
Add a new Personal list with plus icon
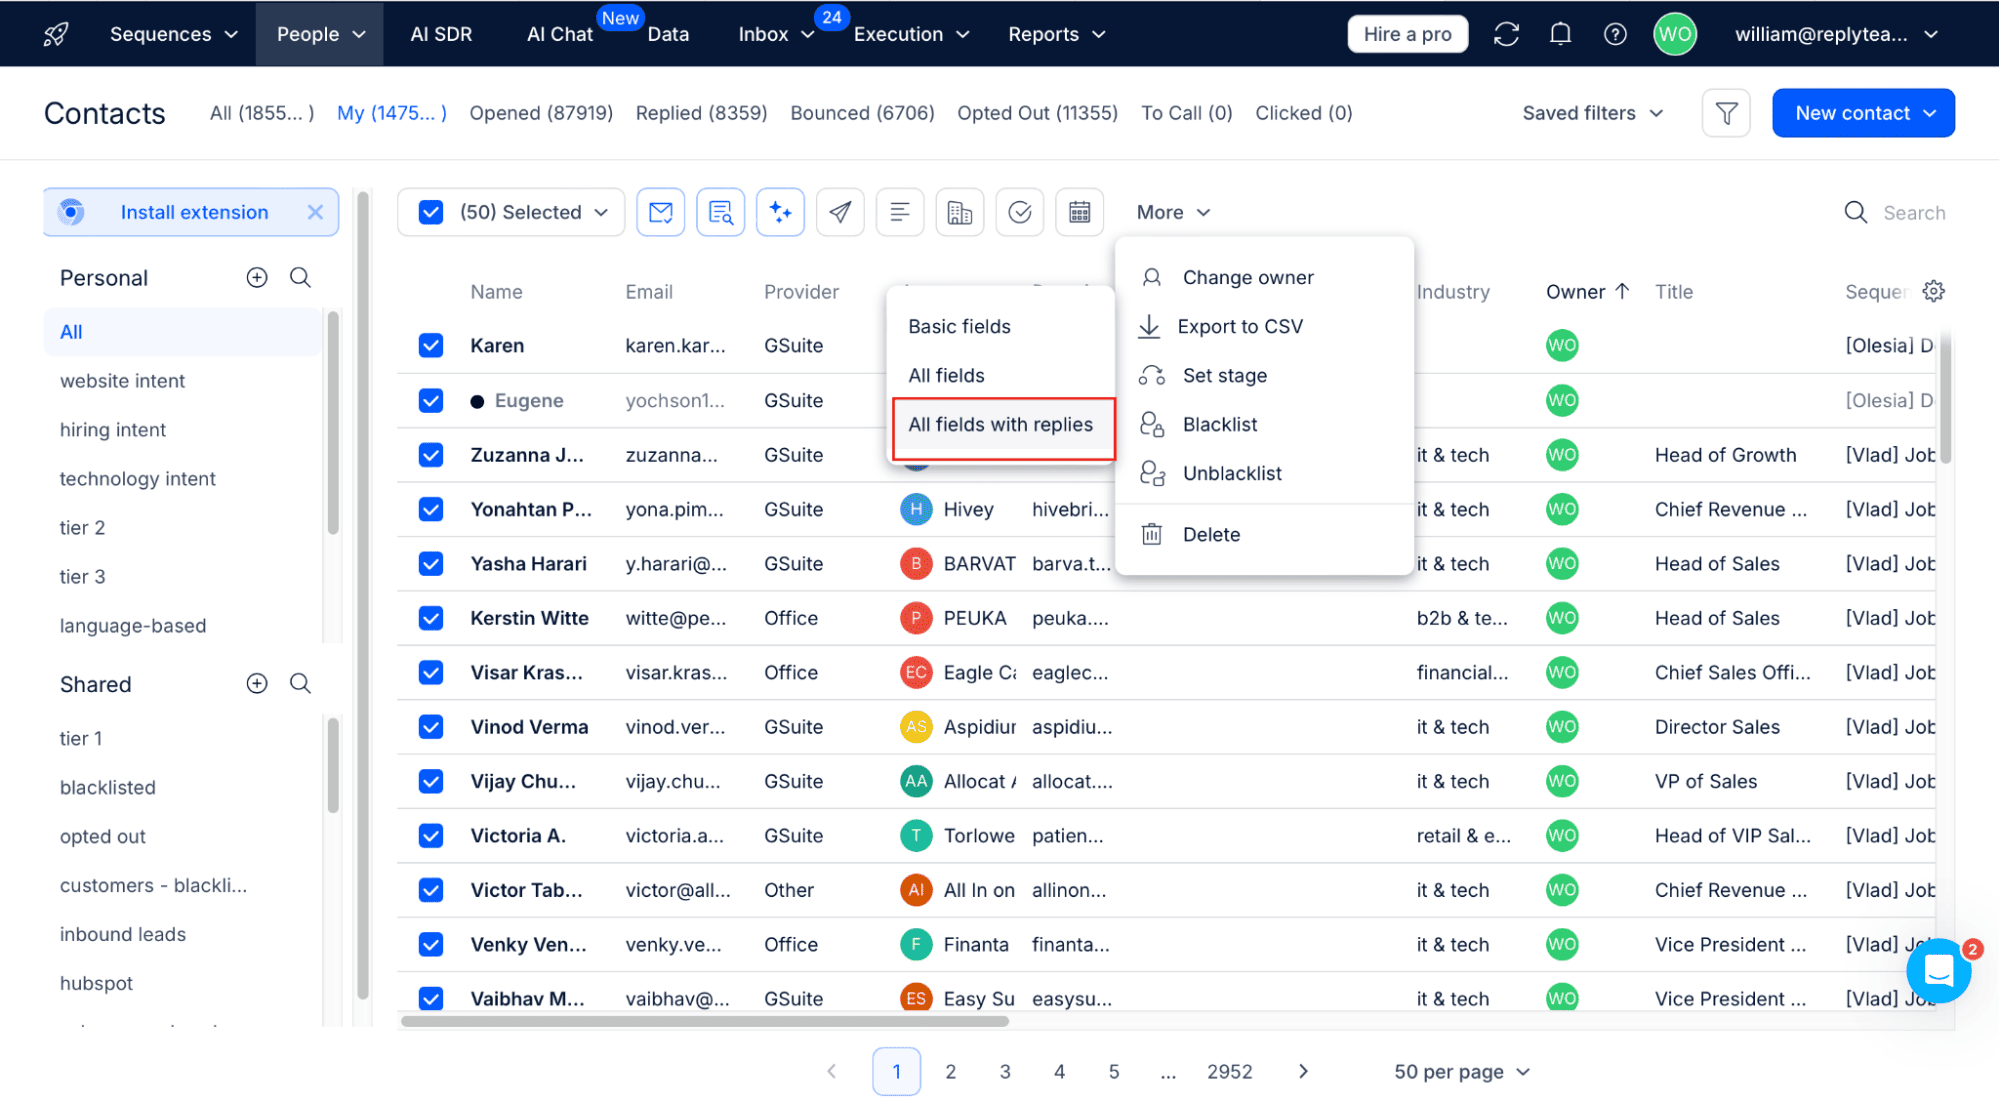coord(257,277)
